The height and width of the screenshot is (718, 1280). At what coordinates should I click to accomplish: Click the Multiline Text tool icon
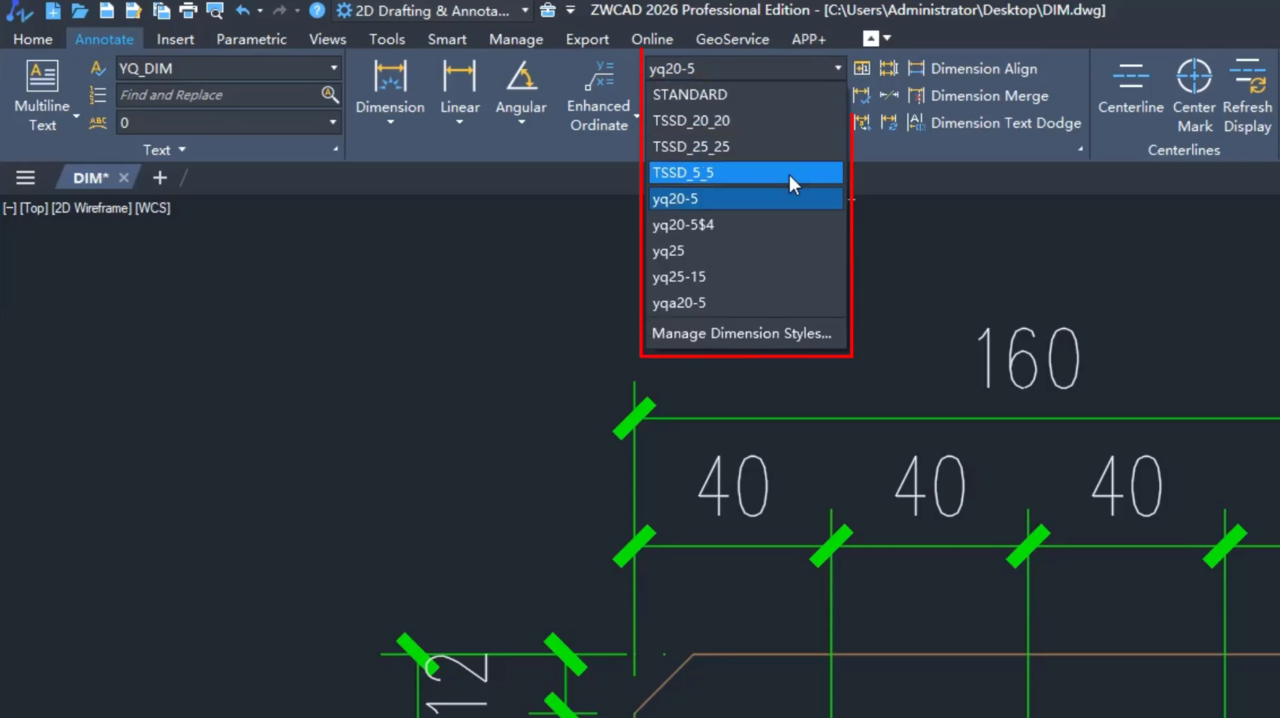point(42,76)
